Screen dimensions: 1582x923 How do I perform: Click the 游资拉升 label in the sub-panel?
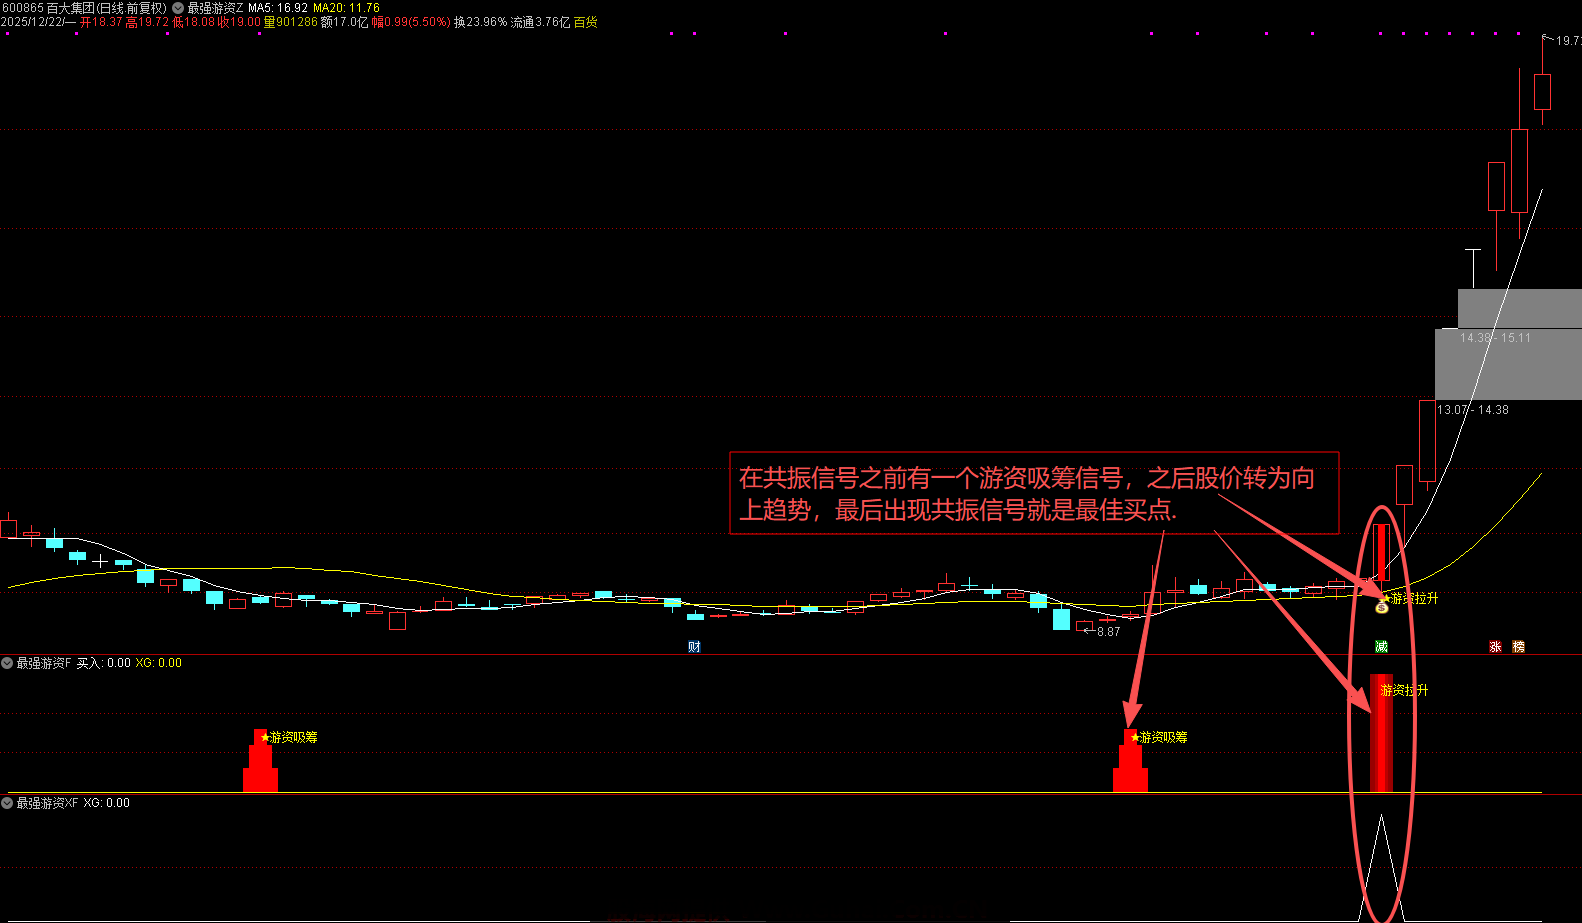(x=1404, y=690)
